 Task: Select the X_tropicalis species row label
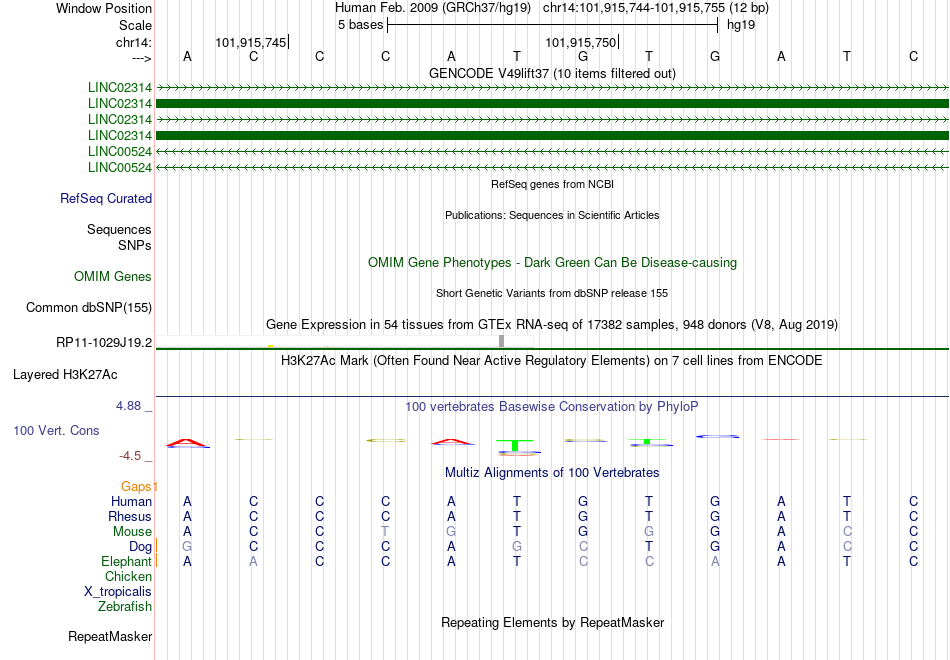tap(118, 592)
